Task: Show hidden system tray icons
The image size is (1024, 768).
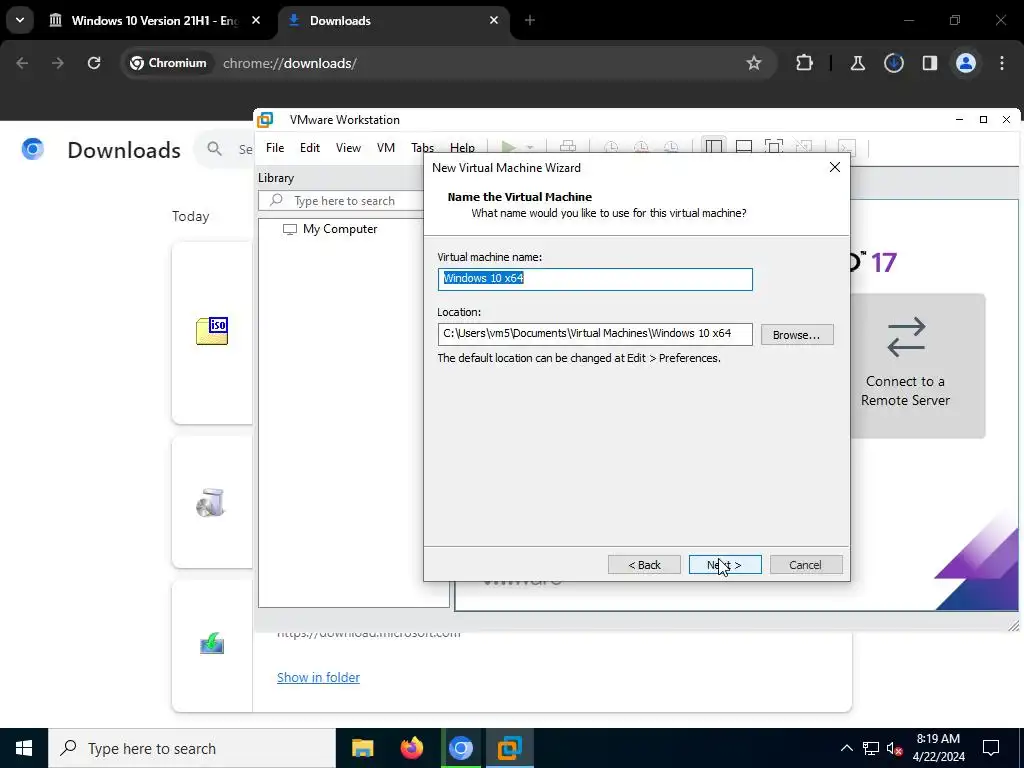Action: (846, 748)
